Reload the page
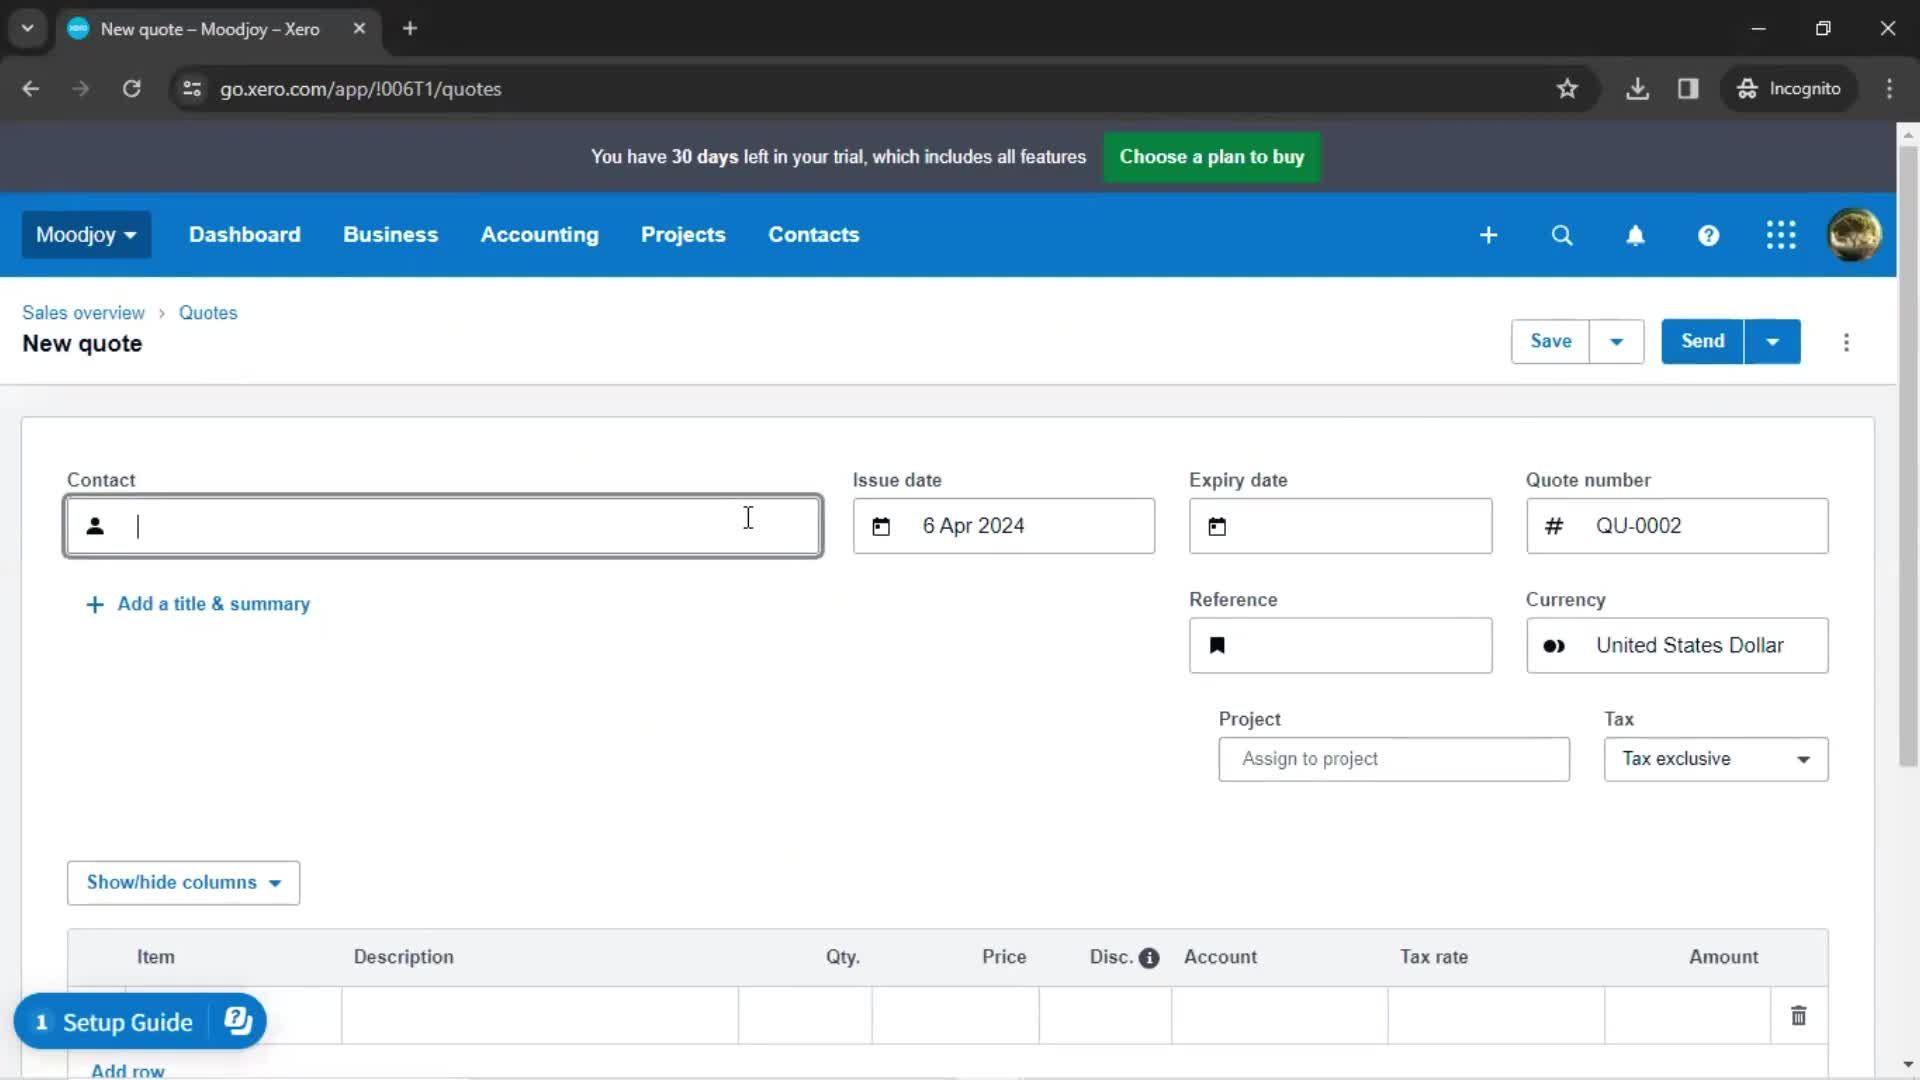1920x1080 pixels. point(131,89)
